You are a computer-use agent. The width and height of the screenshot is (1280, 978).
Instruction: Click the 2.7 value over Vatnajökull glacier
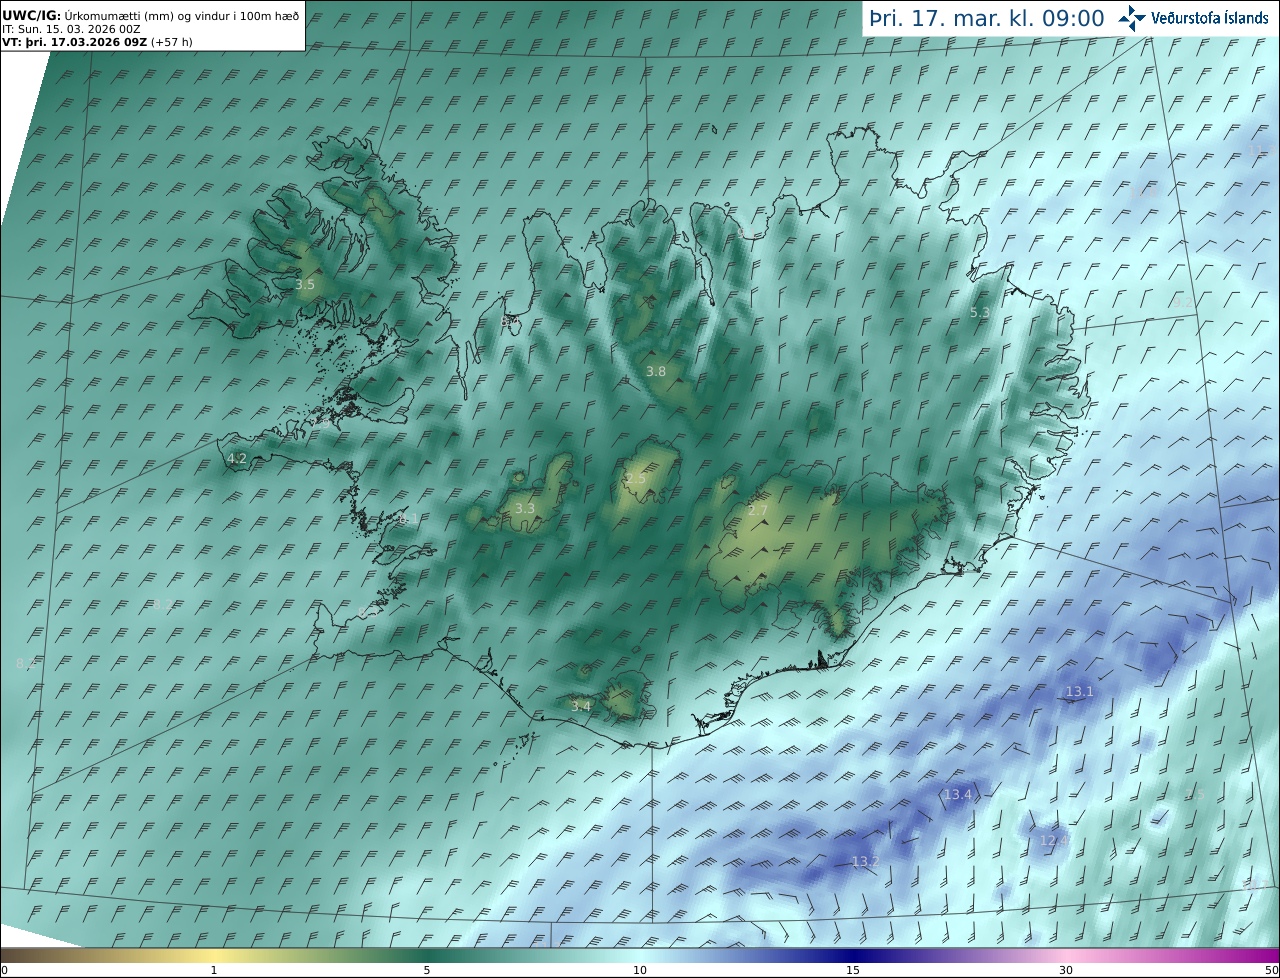[758, 511]
